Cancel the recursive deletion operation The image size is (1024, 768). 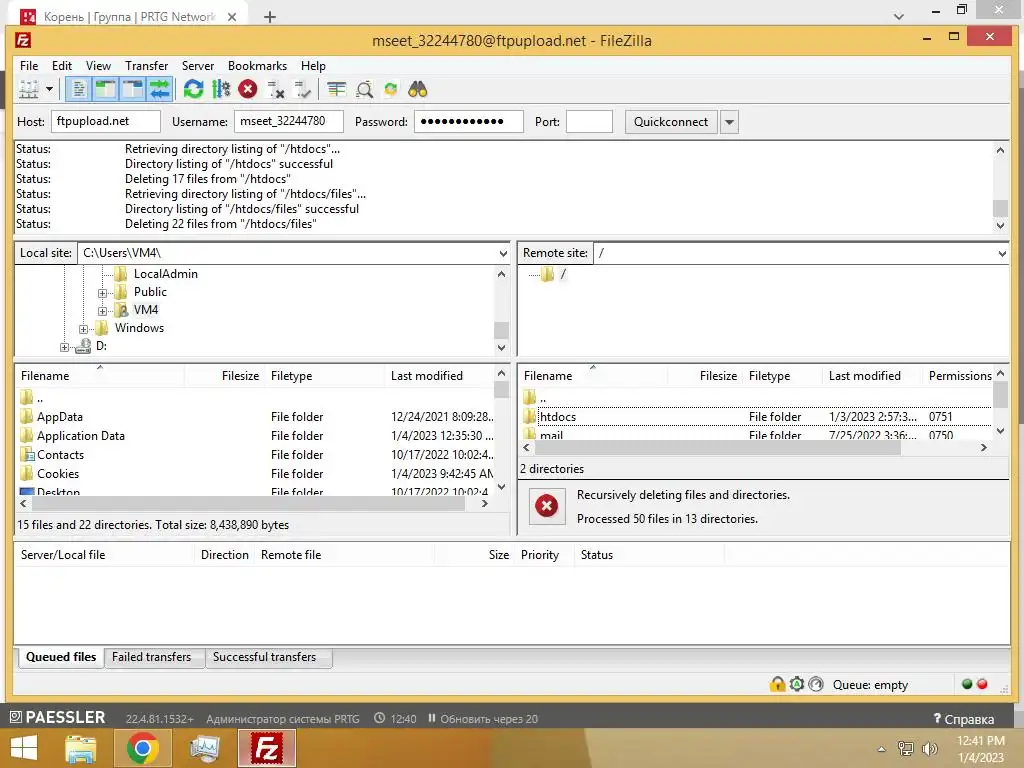(x=547, y=506)
